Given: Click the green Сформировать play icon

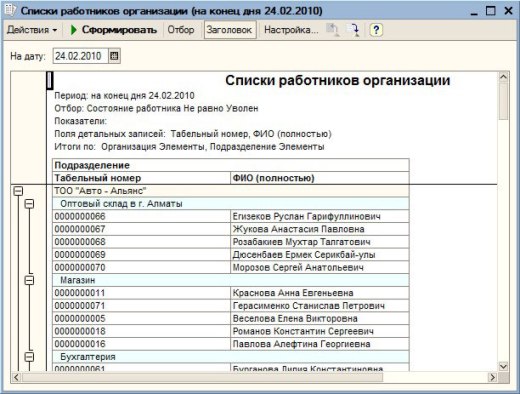Looking at the screenshot, I should pyautogui.click(x=74, y=30).
